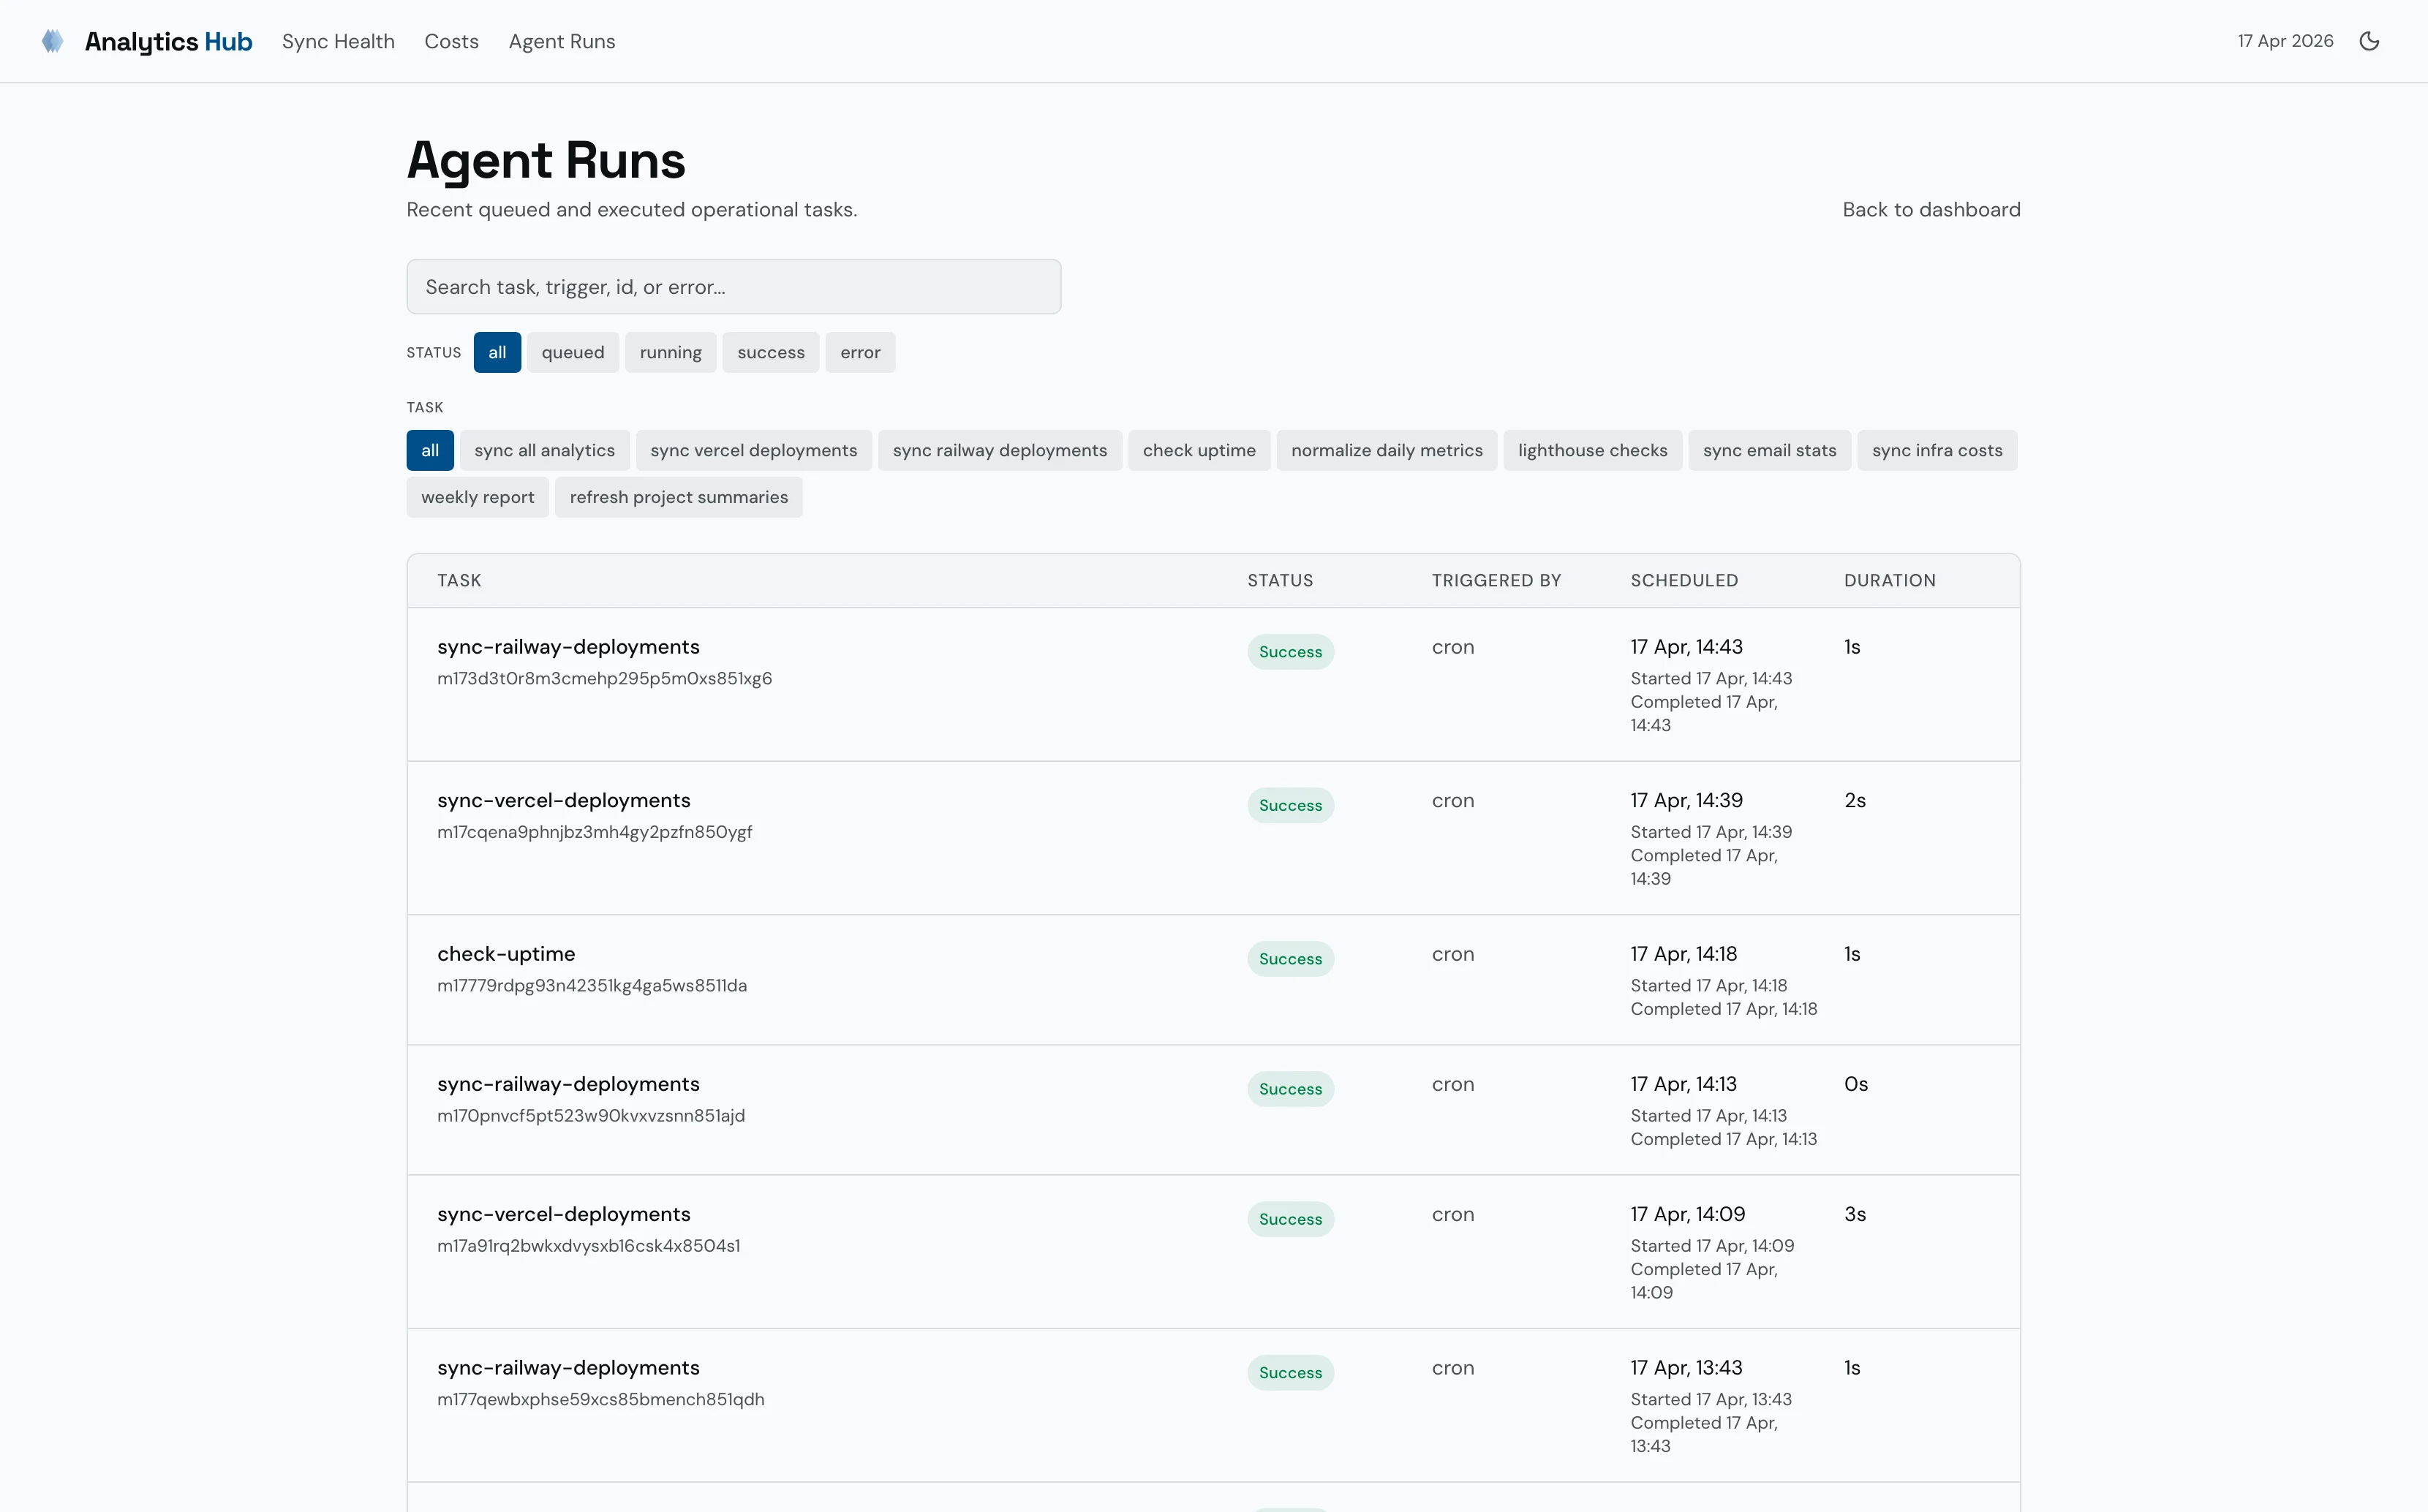2428x1512 pixels.
Task: Toggle dark mode with the moon icon
Action: pos(2370,41)
